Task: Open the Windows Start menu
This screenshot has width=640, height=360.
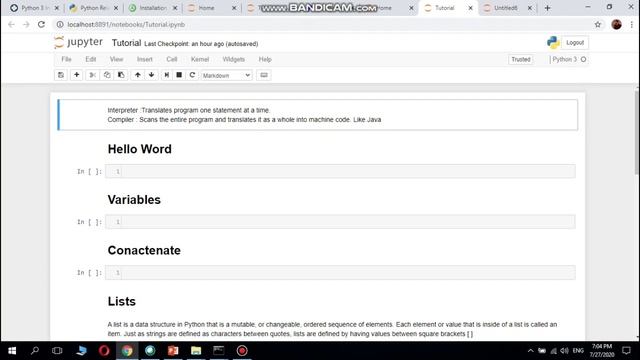Action: point(12,351)
